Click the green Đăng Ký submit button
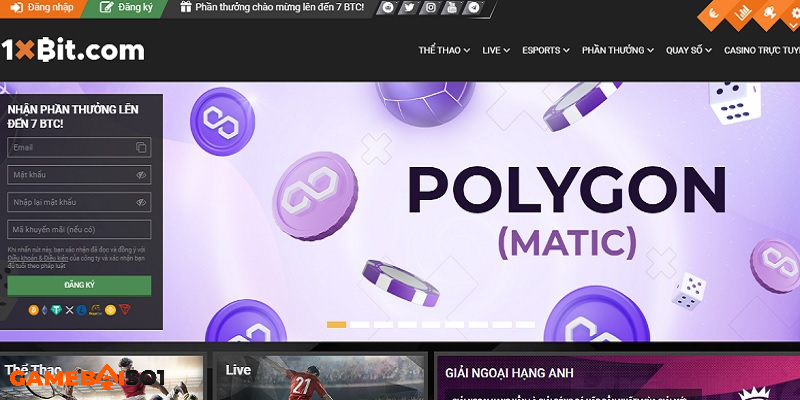Screen dimensions: 800x400 (x=79, y=285)
